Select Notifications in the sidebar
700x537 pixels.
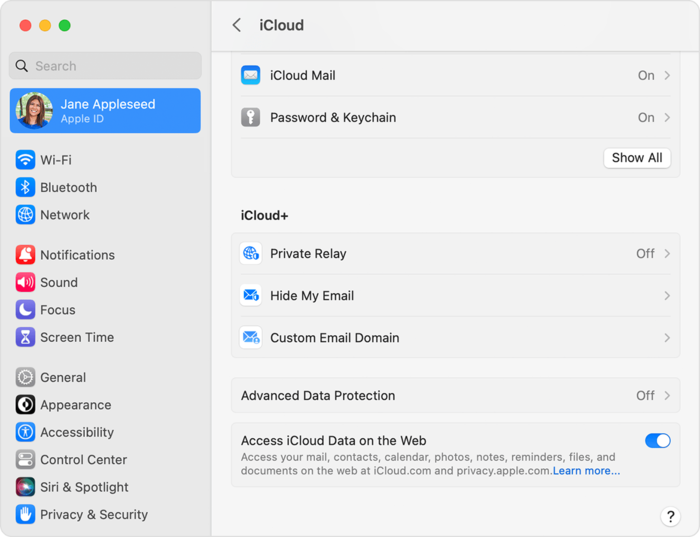105,255
